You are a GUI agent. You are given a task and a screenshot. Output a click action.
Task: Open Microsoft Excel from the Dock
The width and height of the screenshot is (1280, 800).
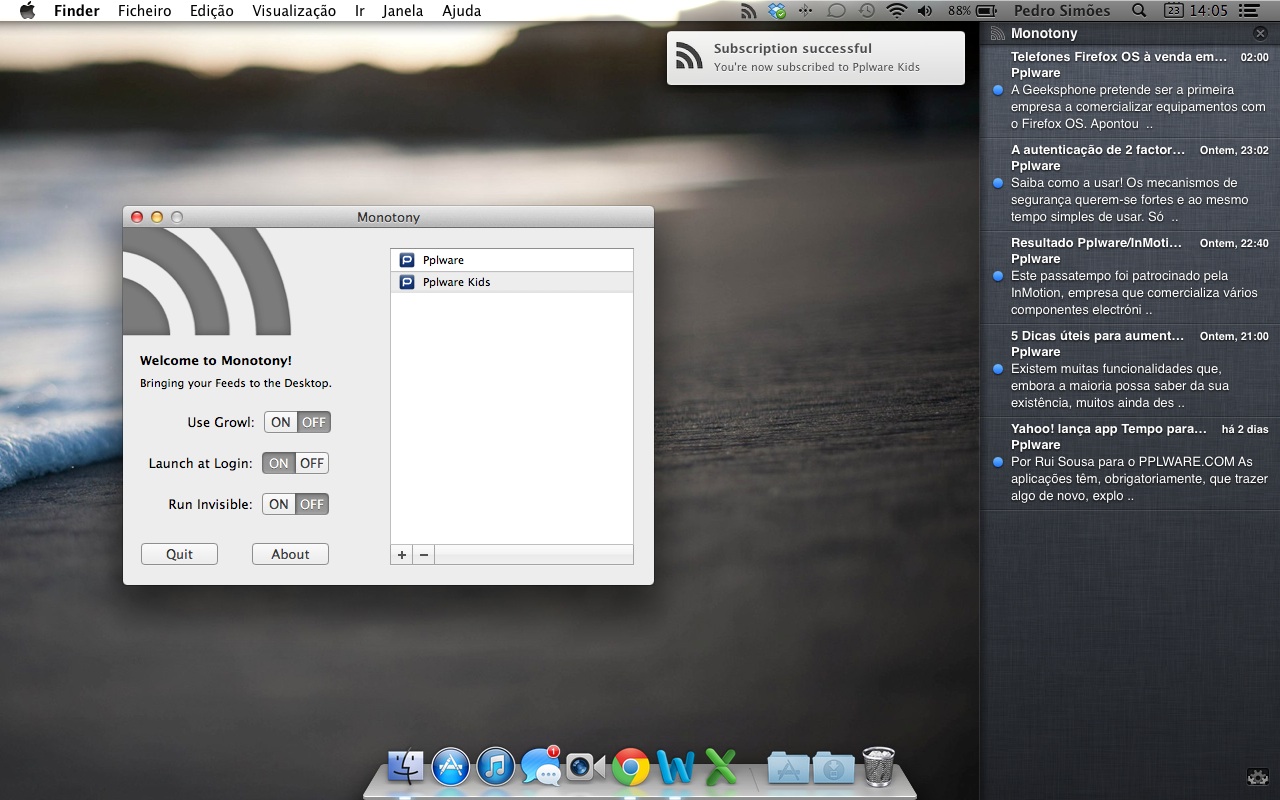[721, 767]
